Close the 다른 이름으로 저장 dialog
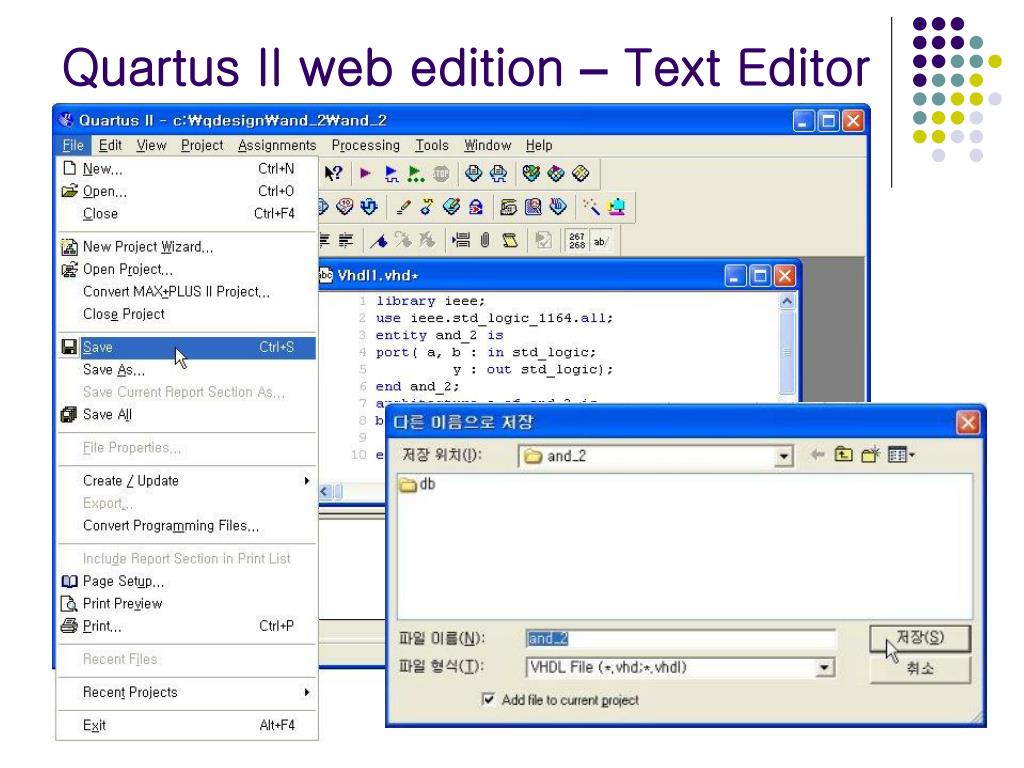 coord(968,423)
